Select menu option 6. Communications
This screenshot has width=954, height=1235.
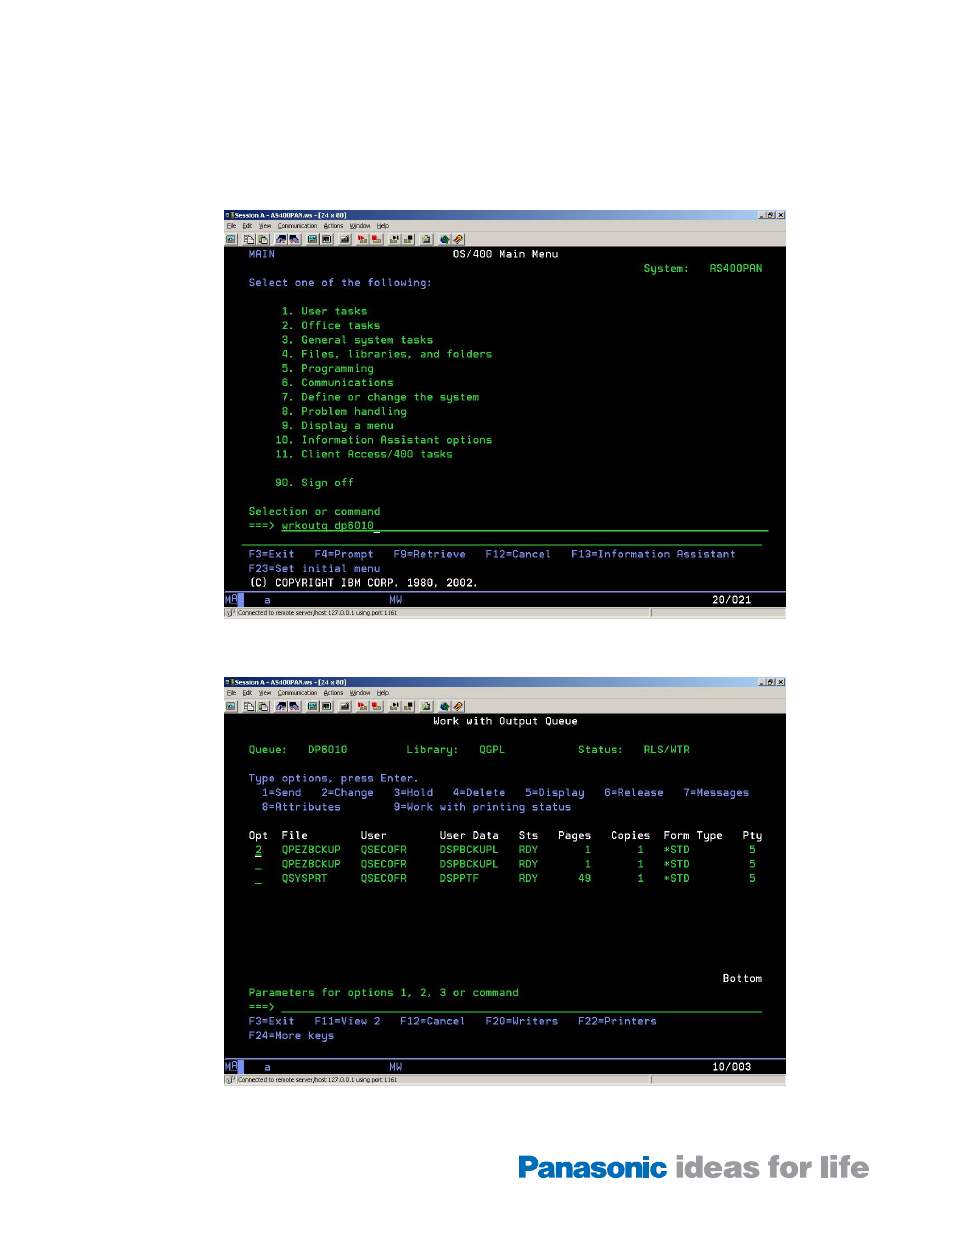coord(337,383)
